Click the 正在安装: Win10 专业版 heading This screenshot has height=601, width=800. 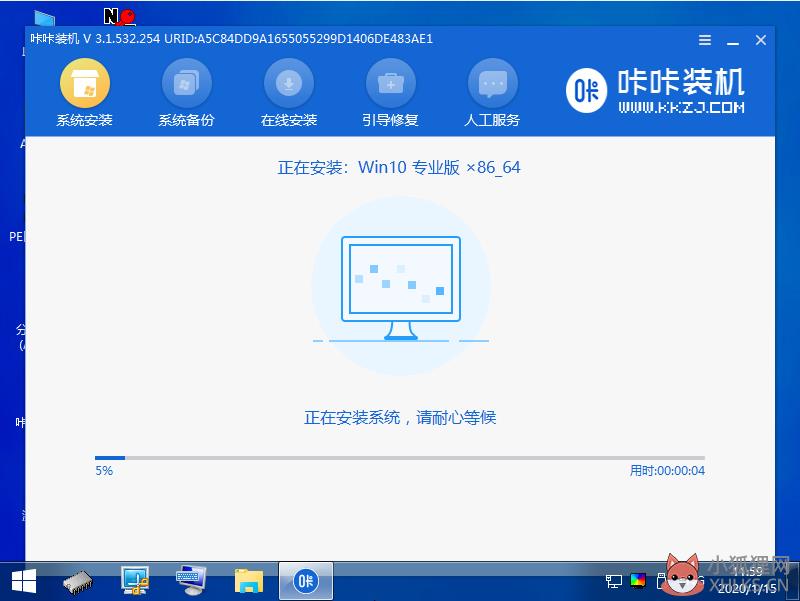pos(399,167)
